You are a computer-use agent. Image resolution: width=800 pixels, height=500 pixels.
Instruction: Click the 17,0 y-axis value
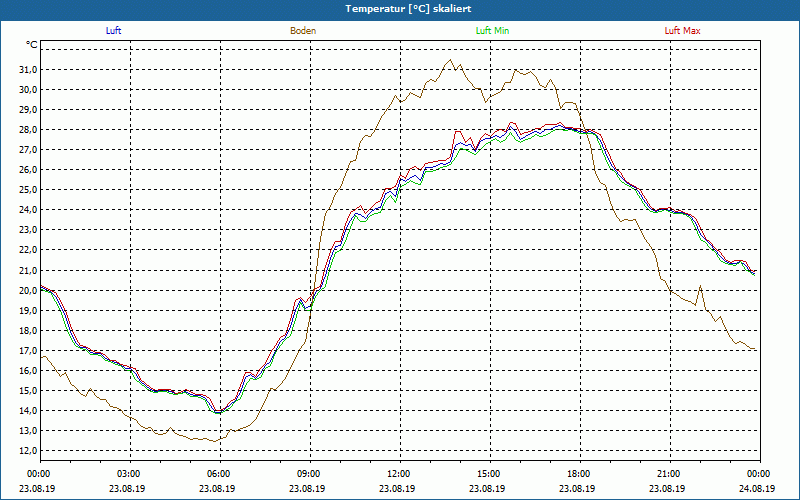pyautogui.click(x=29, y=351)
